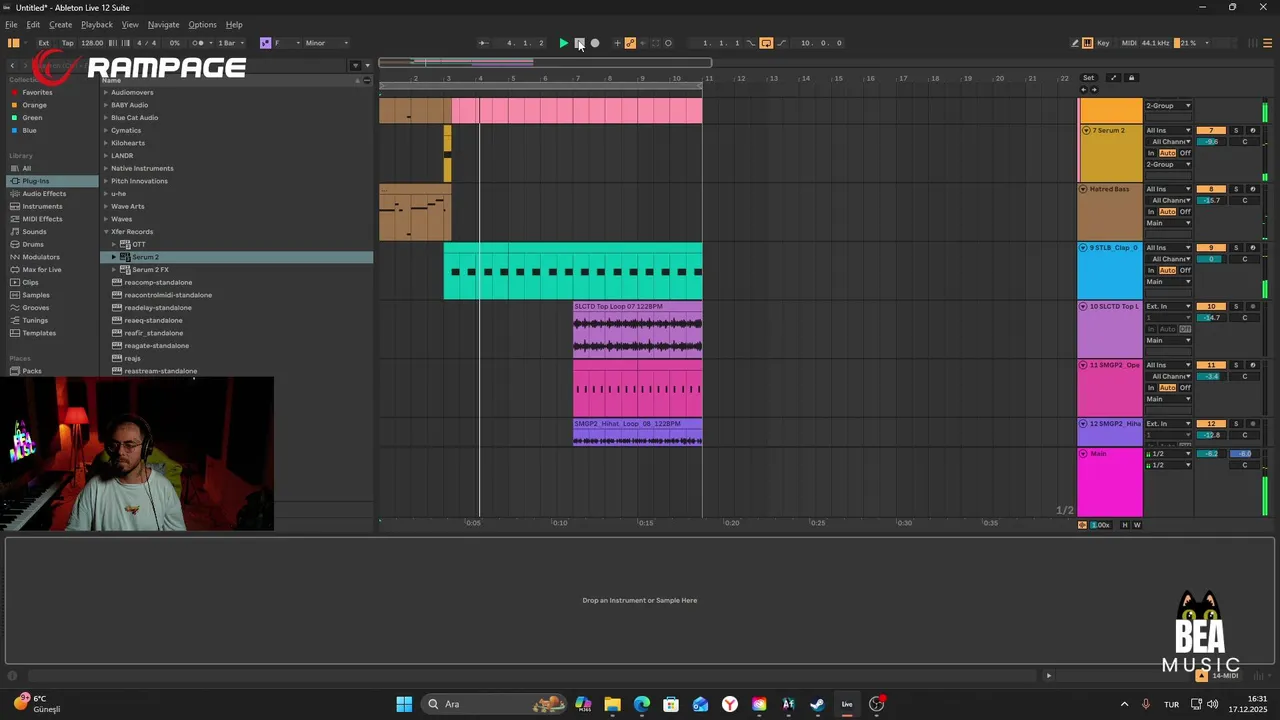Open the Options menu

(x=202, y=24)
